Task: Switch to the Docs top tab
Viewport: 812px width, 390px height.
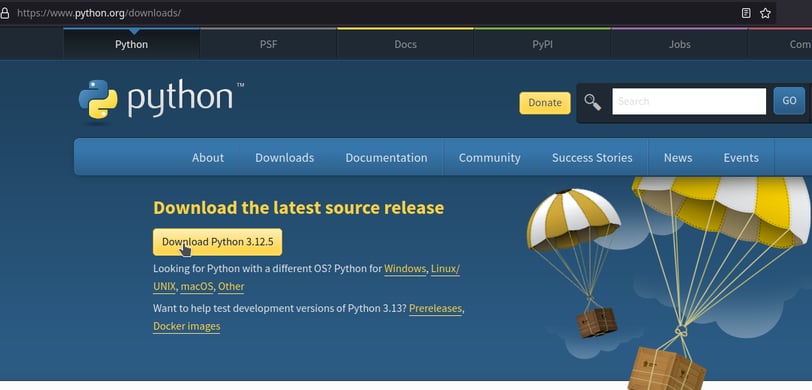Action: click(405, 44)
